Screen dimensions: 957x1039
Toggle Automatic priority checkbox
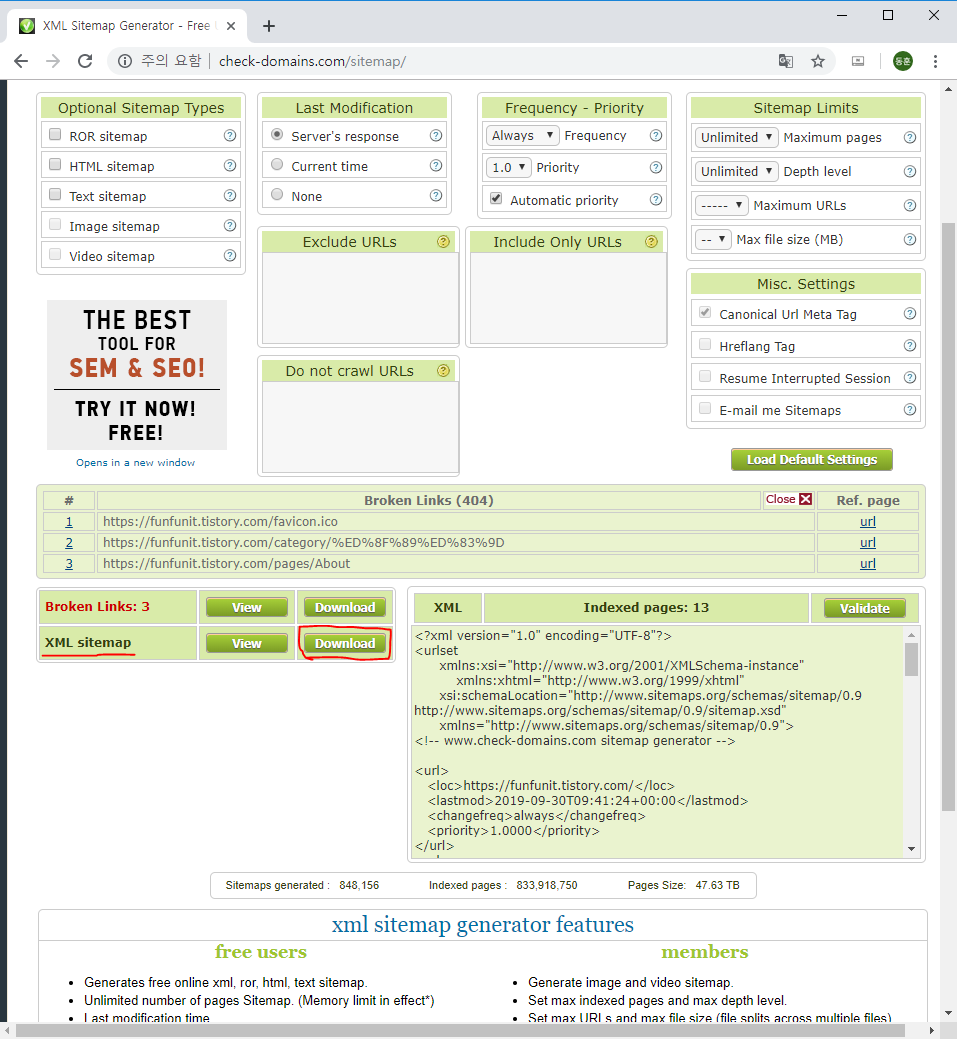point(496,198)
